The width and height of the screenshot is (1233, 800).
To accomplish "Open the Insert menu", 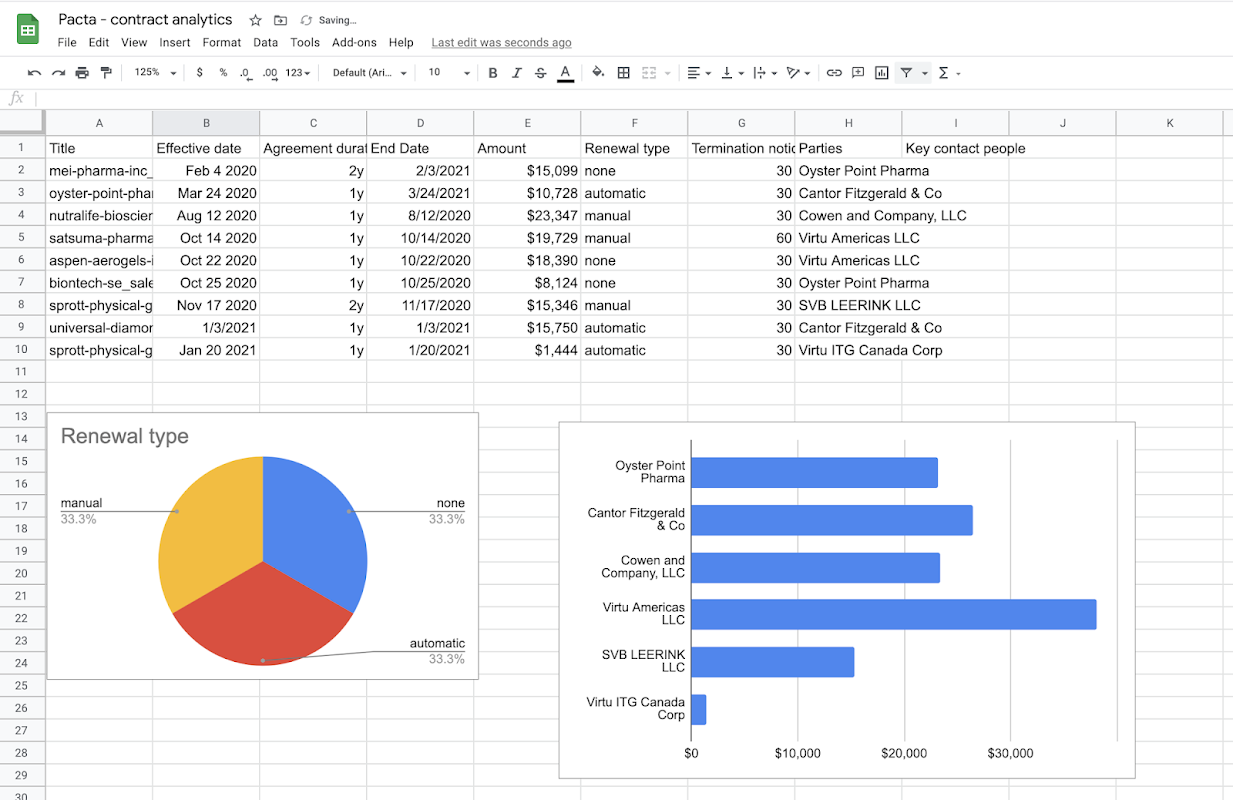I will tap(175, 43).
